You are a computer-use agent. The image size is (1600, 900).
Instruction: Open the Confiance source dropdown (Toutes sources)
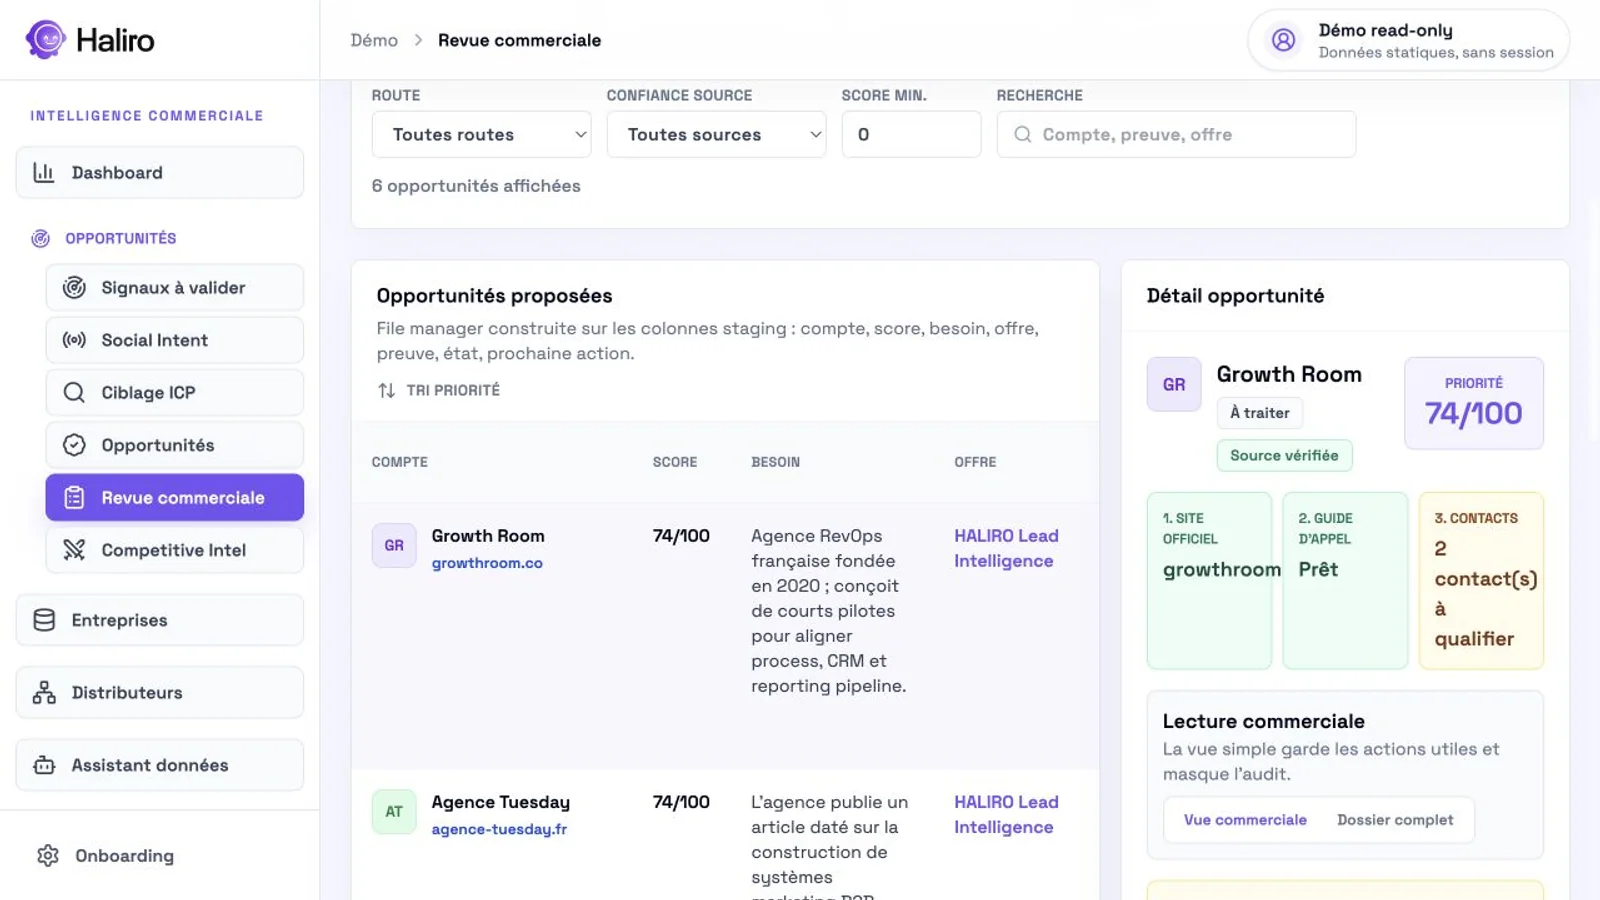tap(716, 134)
